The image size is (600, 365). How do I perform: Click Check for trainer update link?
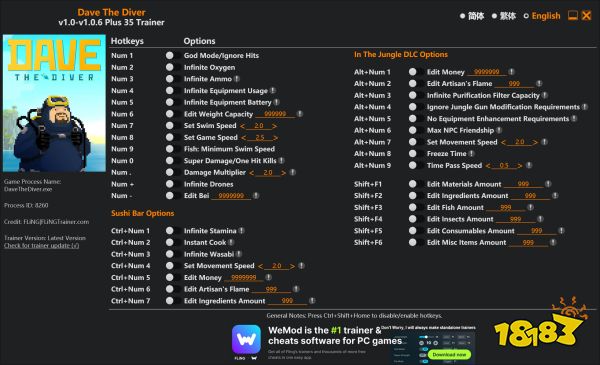click(x=42, y=246)
